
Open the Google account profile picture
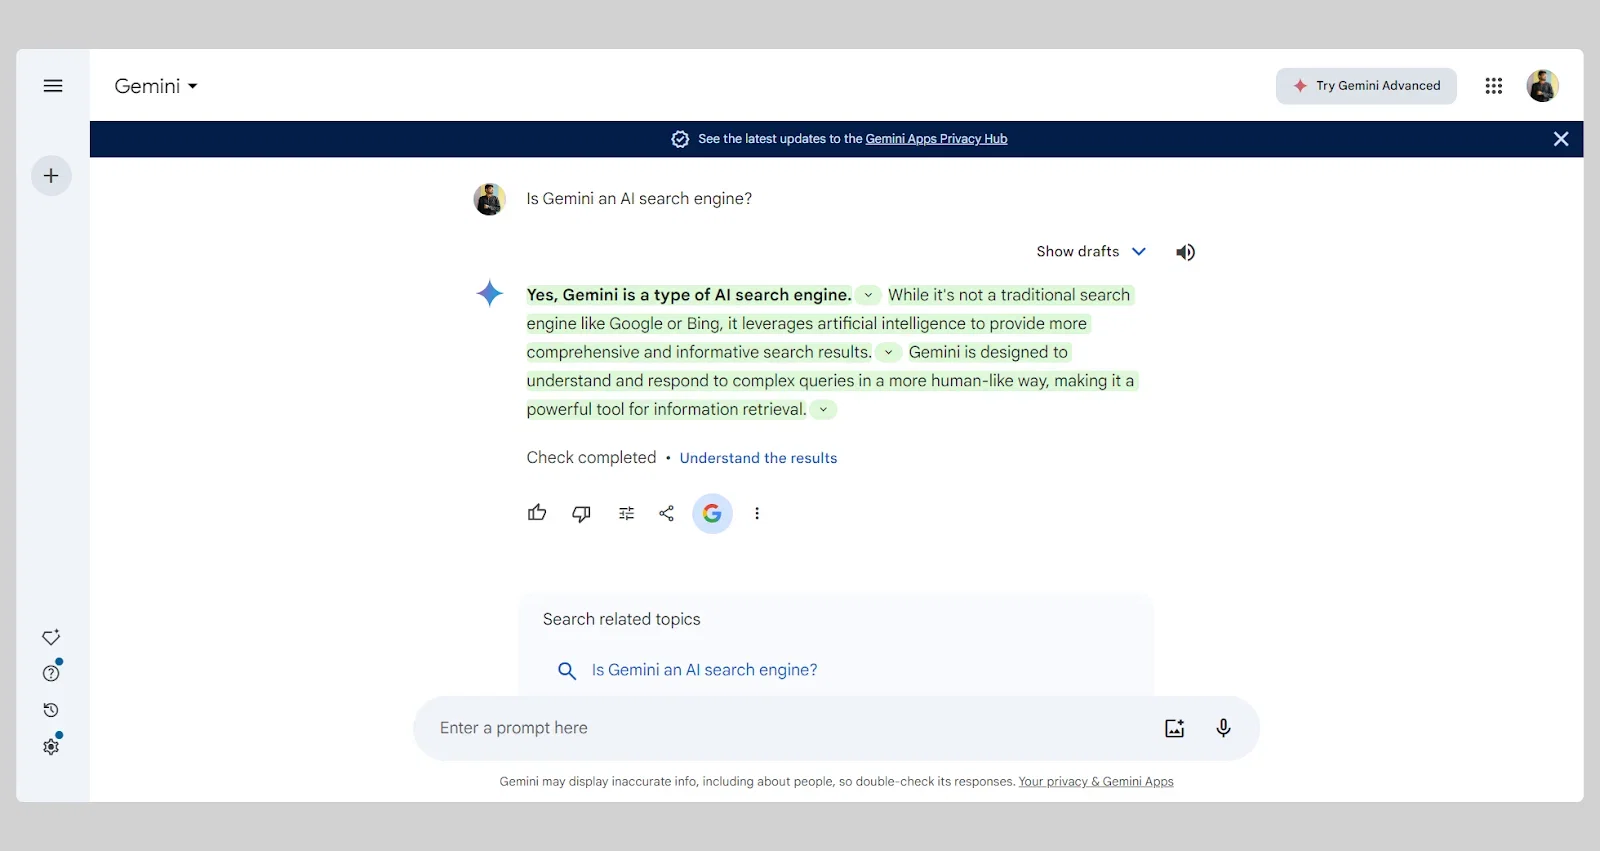tap(1542, 86)
